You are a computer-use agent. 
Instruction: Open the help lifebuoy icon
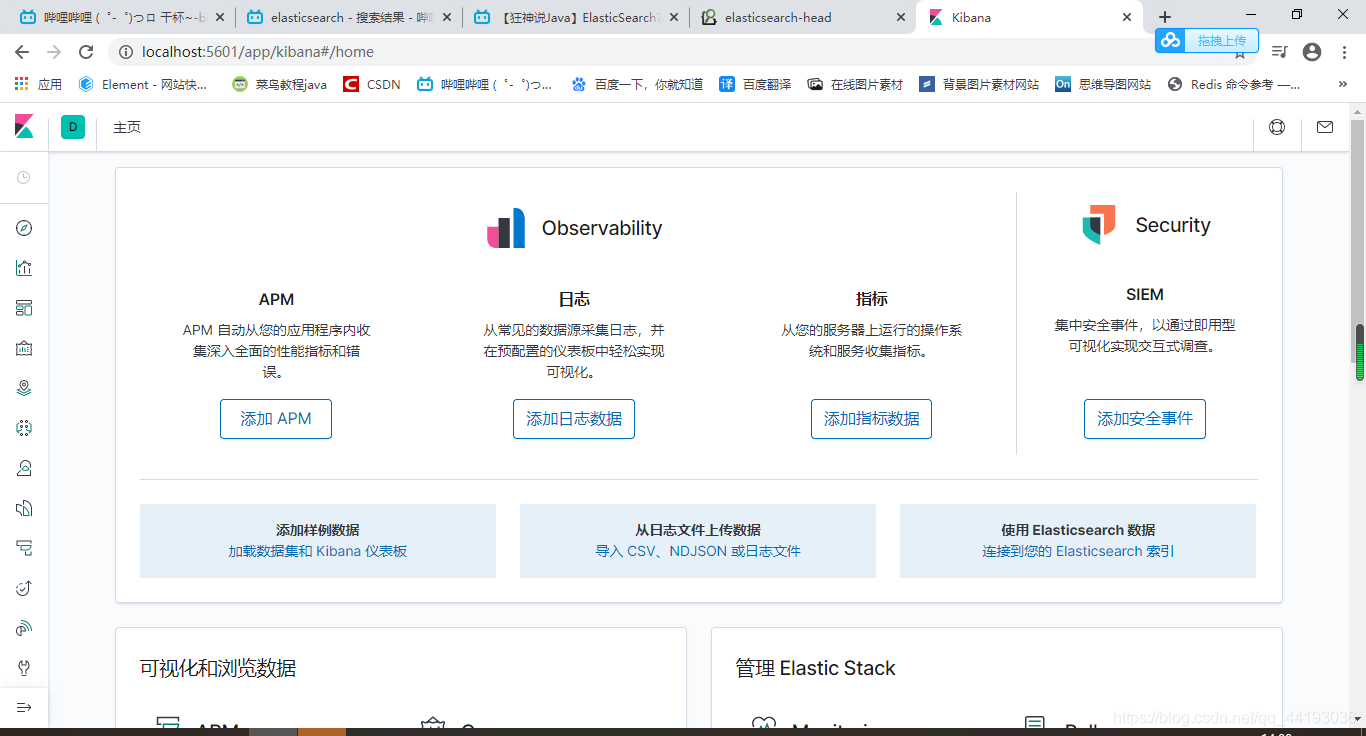click(x=1277, y=127)
